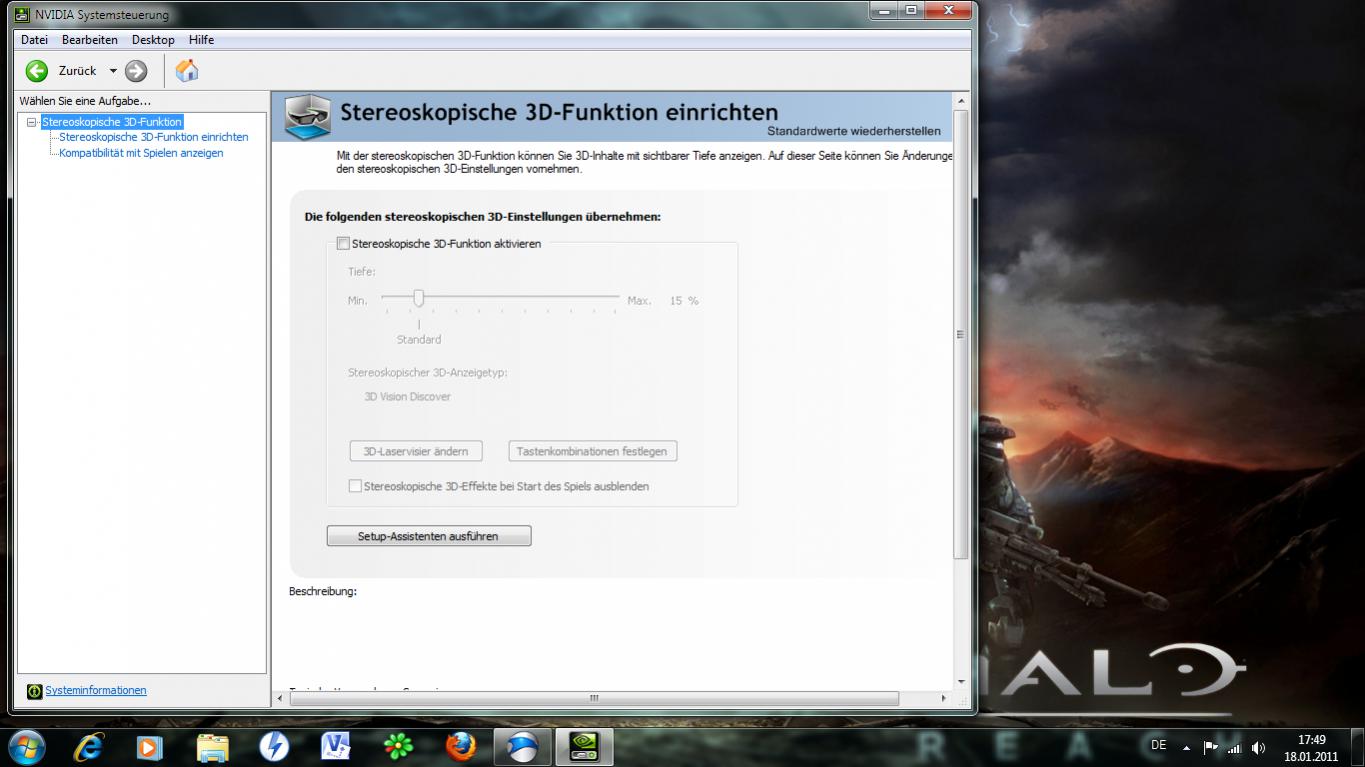Collapse Stereoskopische 3D-Funktion tree node
1365x767 pixels.
pos(32,122)
